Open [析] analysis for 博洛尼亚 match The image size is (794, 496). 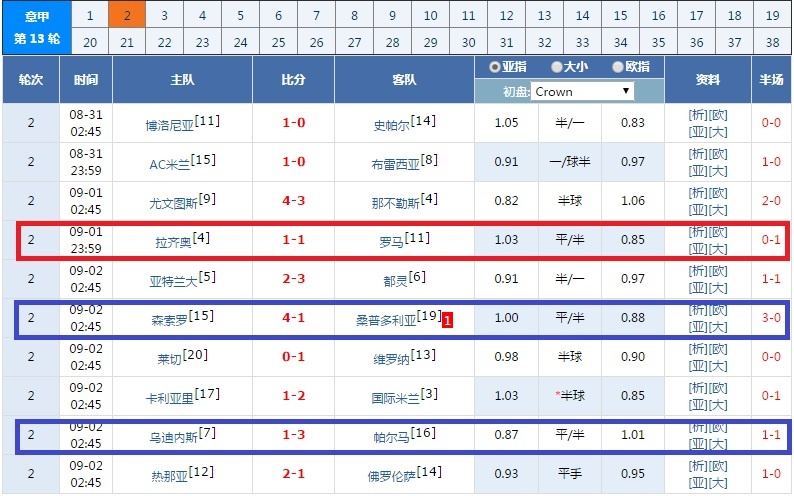(x=698, y=115)
